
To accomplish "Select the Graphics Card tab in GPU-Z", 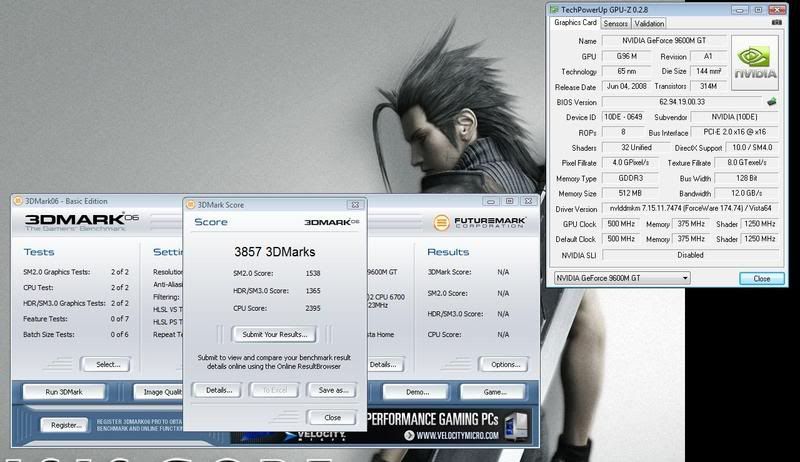I will coord(575,22).
